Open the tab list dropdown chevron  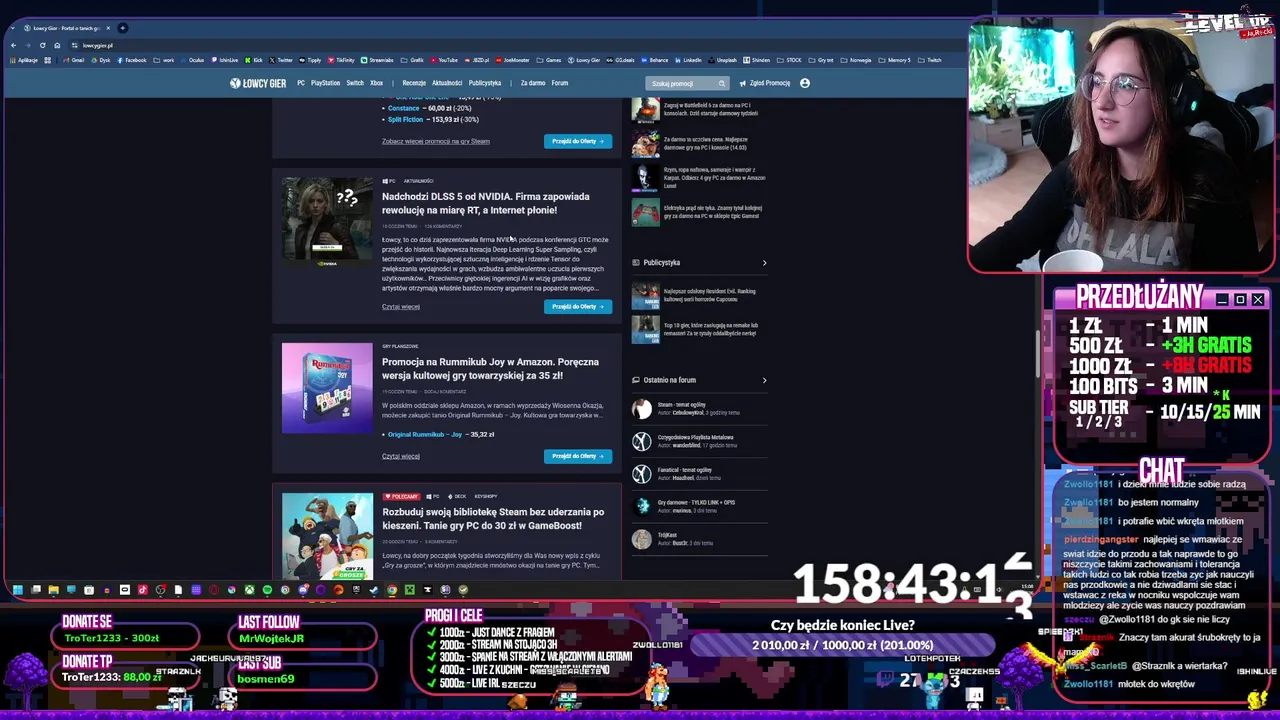click(13, 28)
